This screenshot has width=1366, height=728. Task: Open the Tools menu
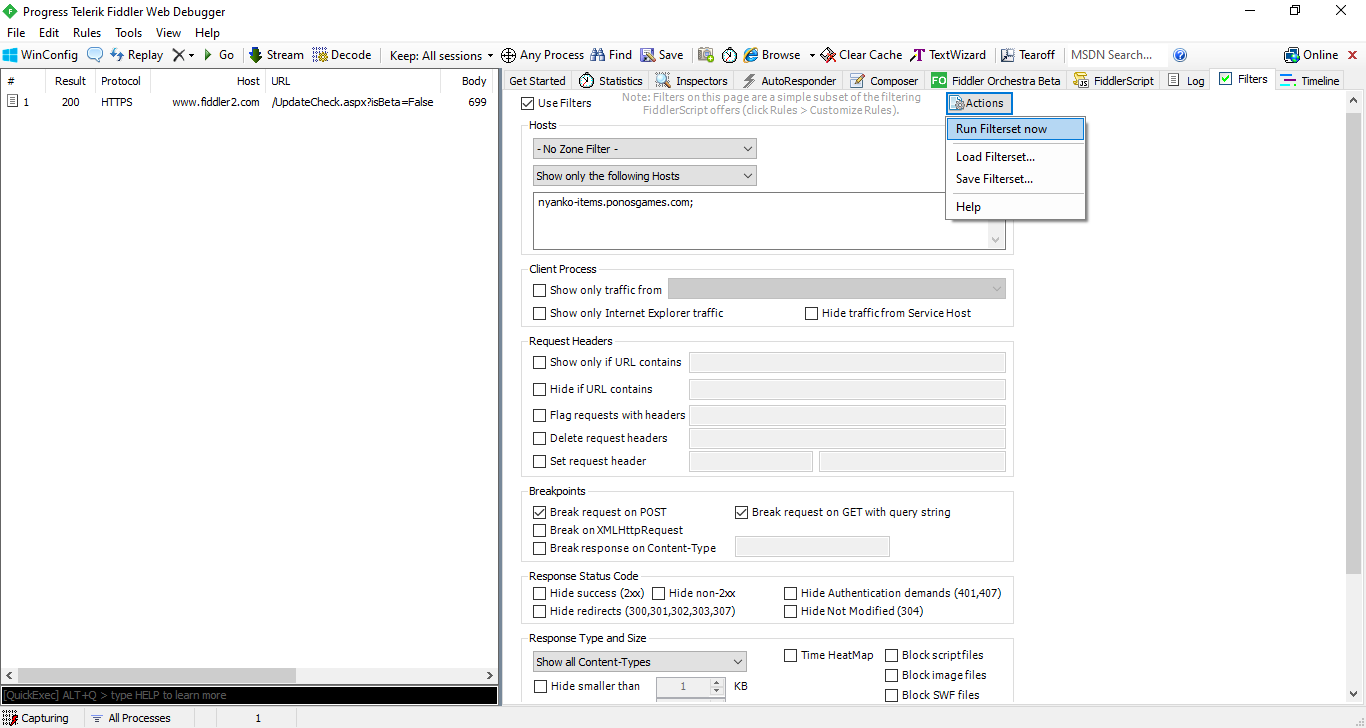click(x=129, y=33)
